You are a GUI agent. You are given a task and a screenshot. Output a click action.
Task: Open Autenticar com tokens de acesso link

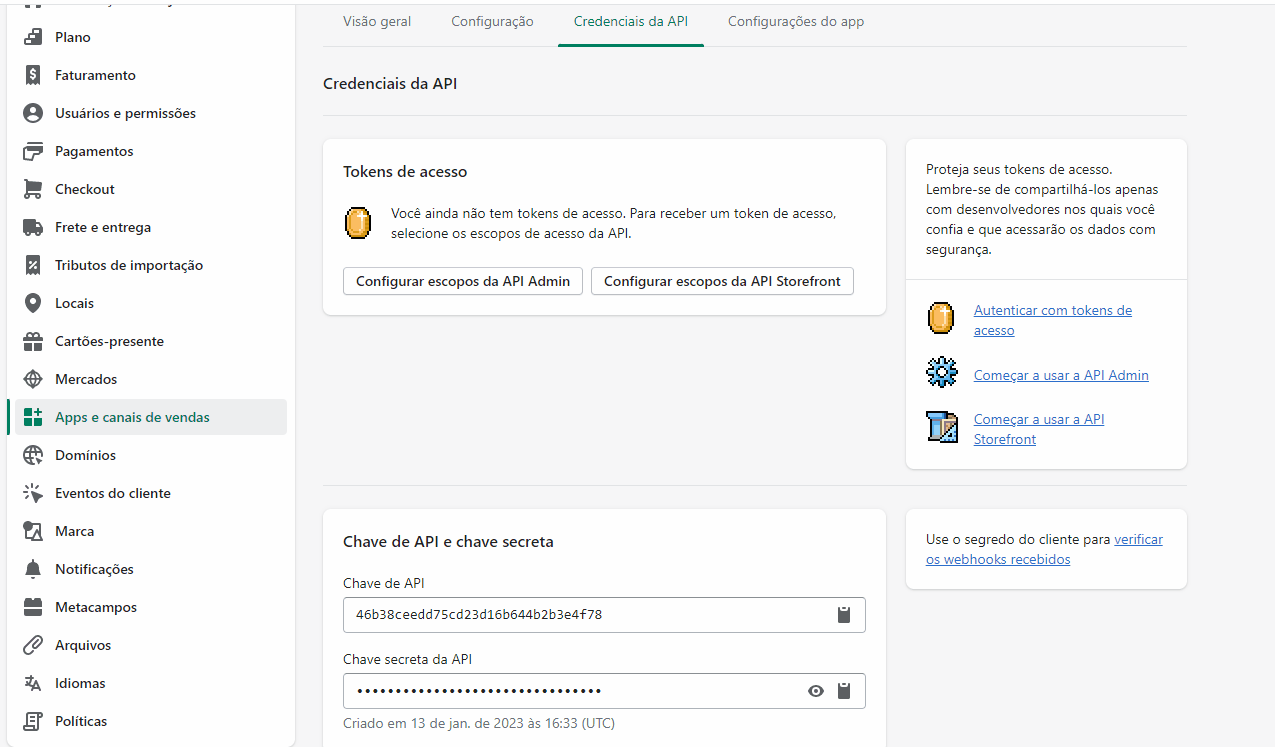(x=1053, y=320)
